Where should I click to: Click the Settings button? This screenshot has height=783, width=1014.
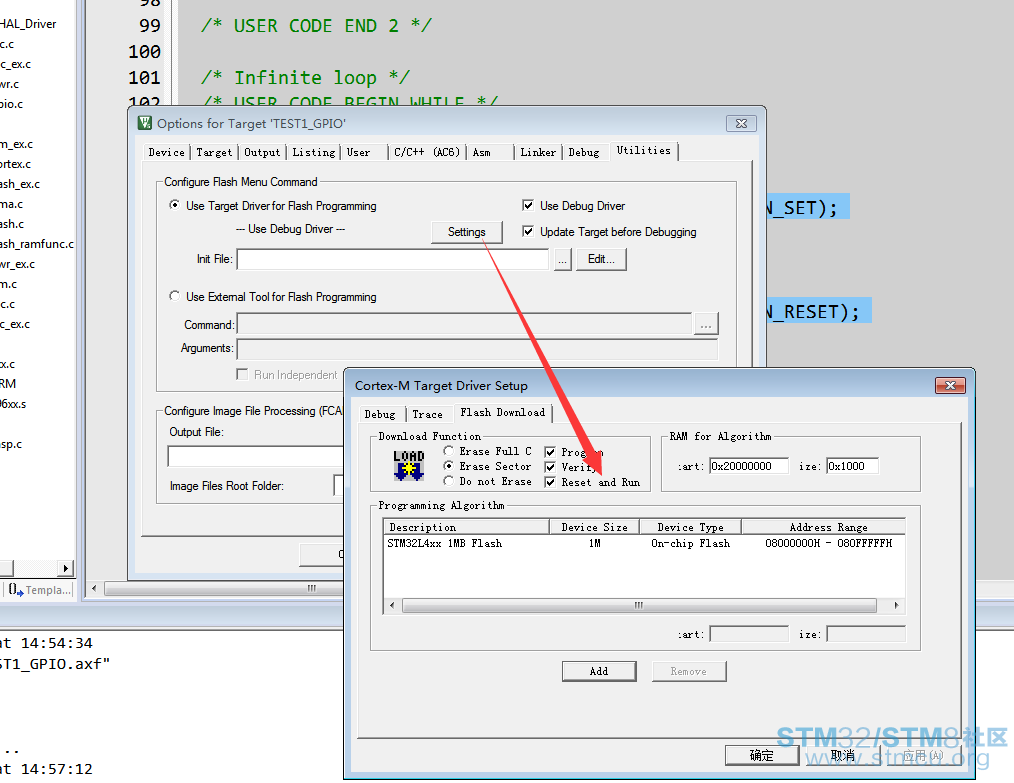(x=466, y=232)
